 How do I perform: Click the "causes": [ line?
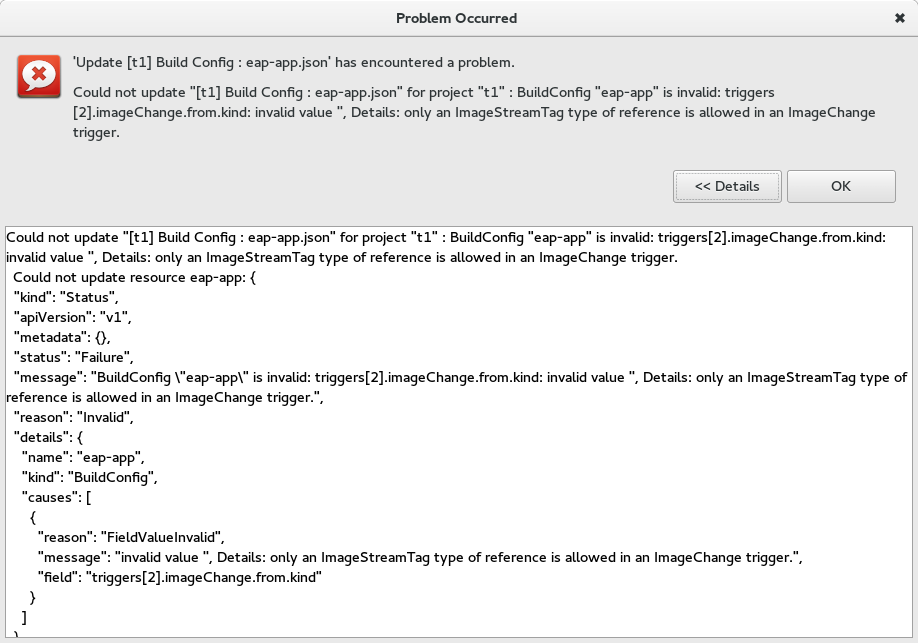coord(58,496)
